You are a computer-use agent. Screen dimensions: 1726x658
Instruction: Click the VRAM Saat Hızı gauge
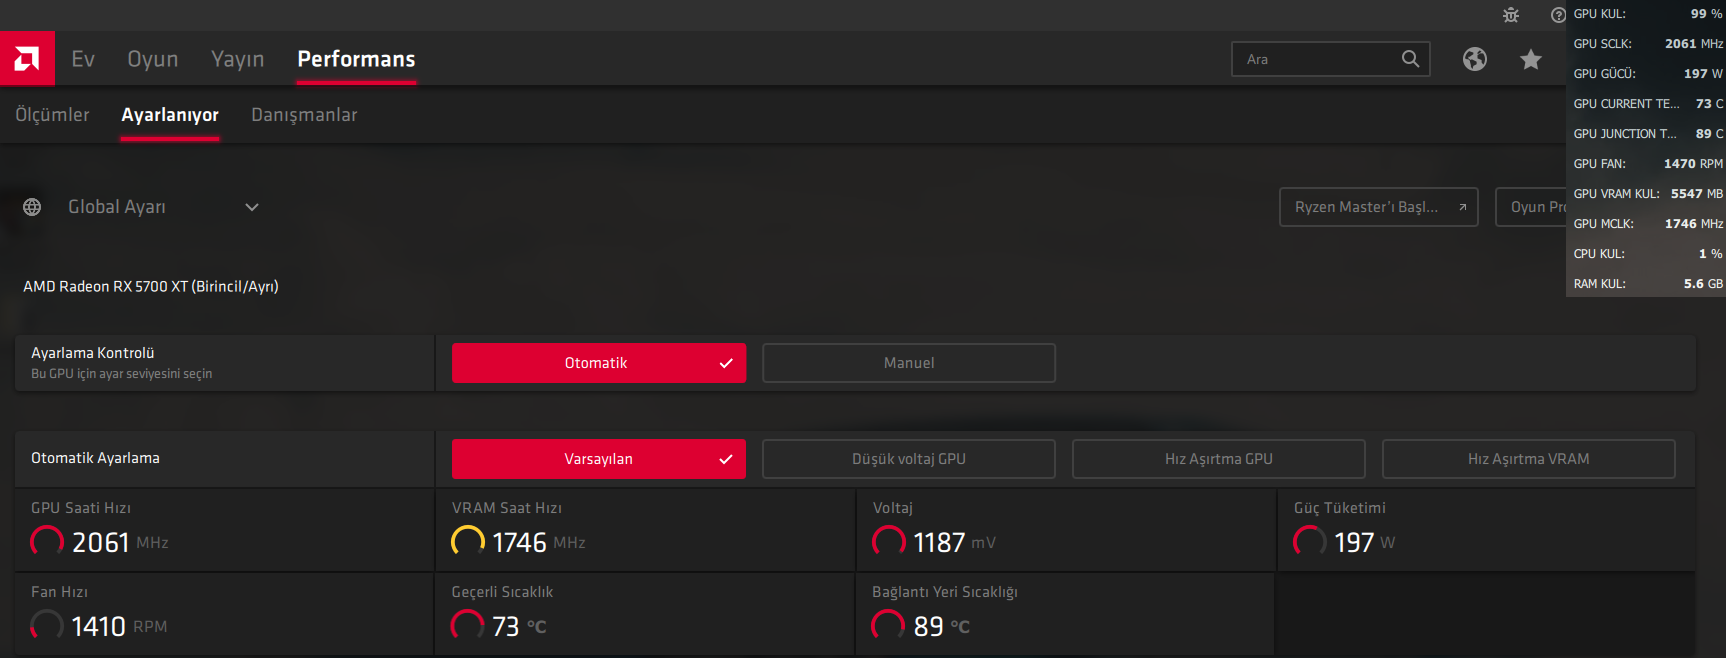point(468,542)
